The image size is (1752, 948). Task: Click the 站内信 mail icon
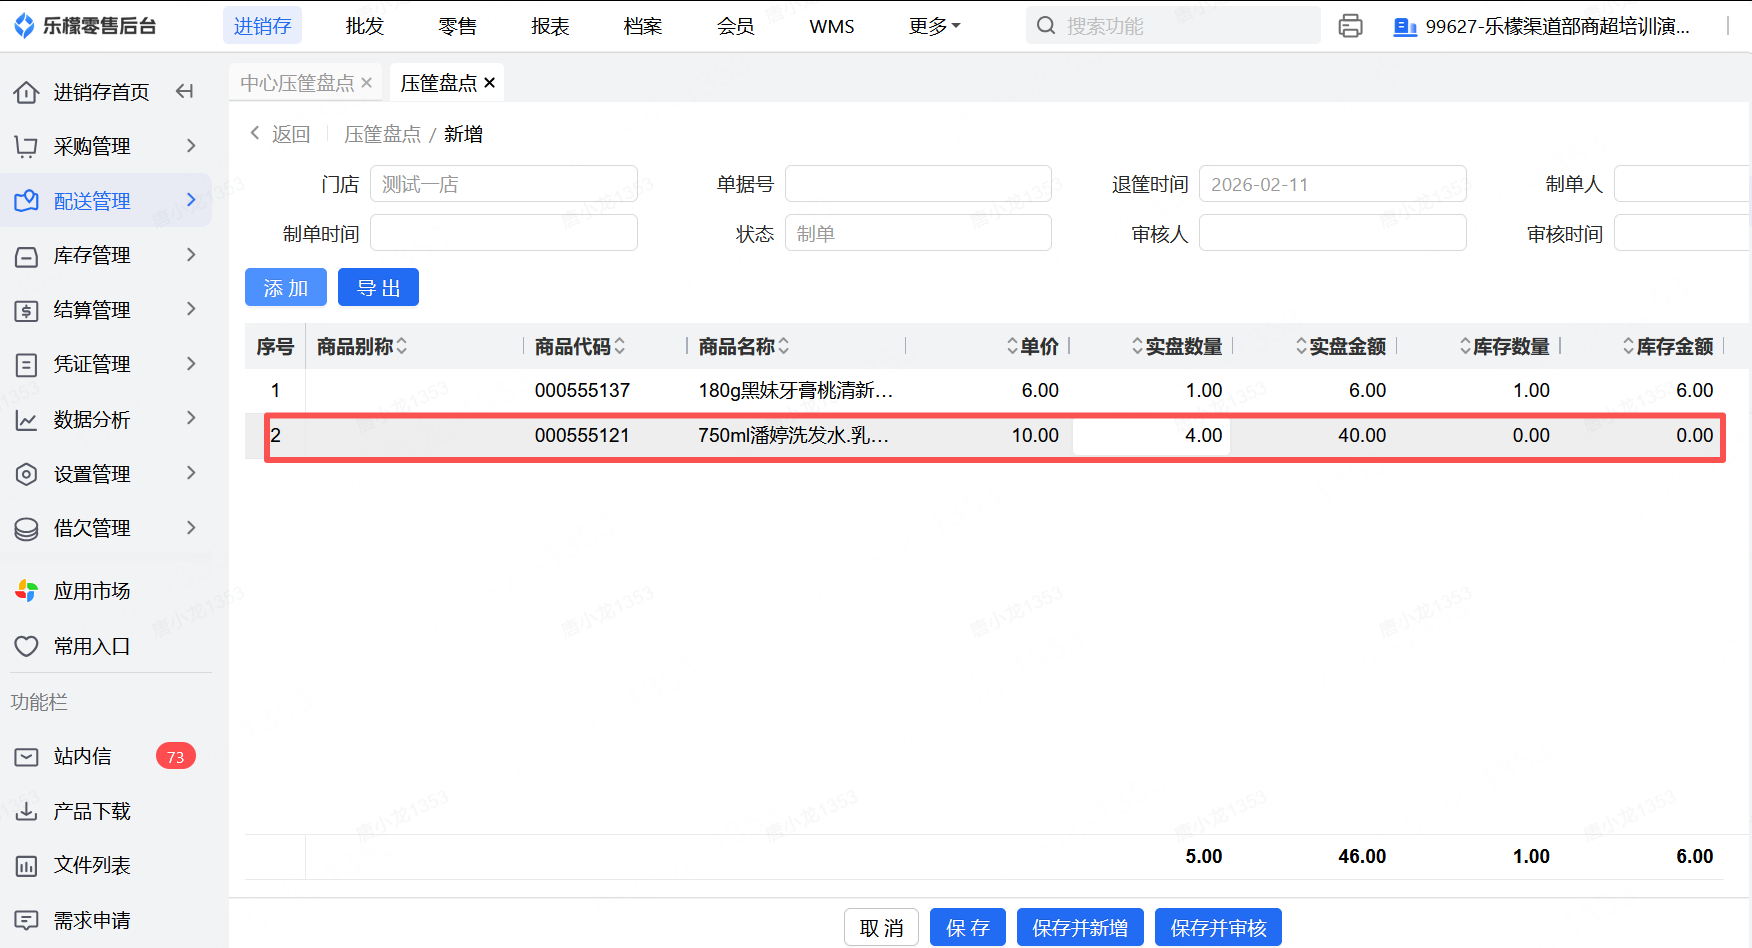27,757
